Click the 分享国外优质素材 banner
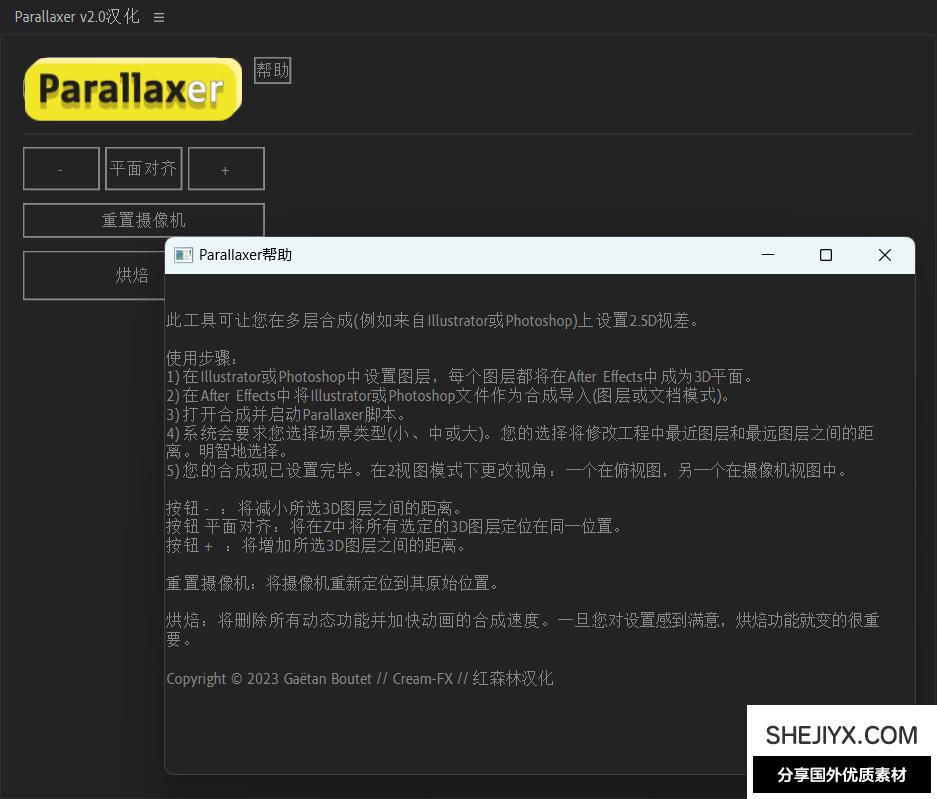Viewport: 937px width, 799px height. coord(841,775)
